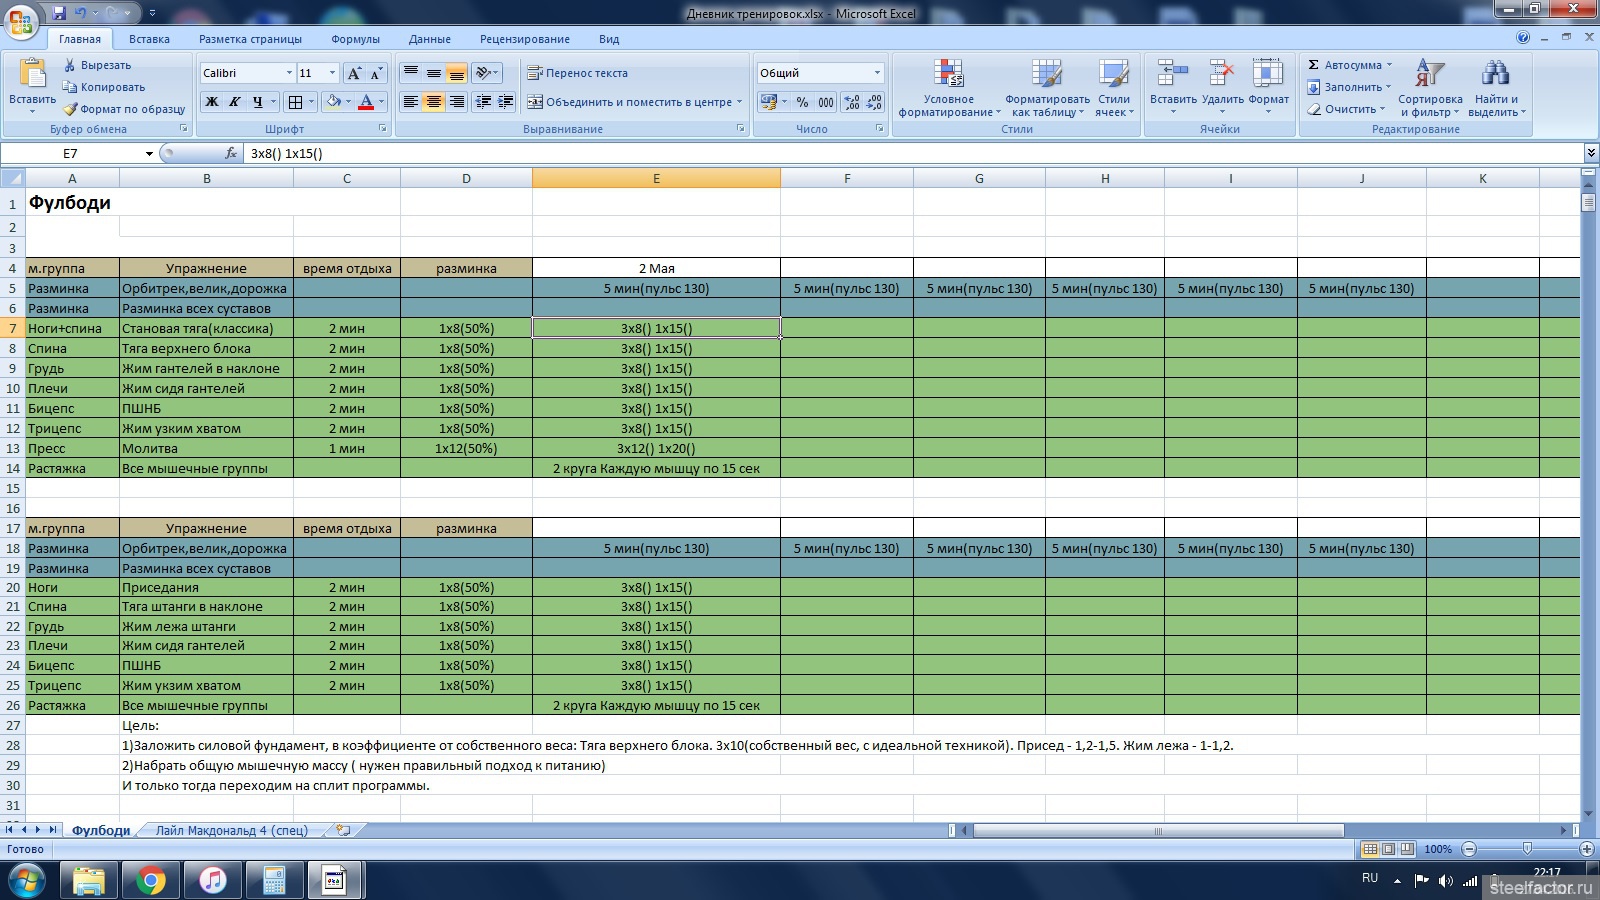Viewport: 1600px width, 900px height.
Task: Click Объединить и поместить в центре
Action: 635,102
